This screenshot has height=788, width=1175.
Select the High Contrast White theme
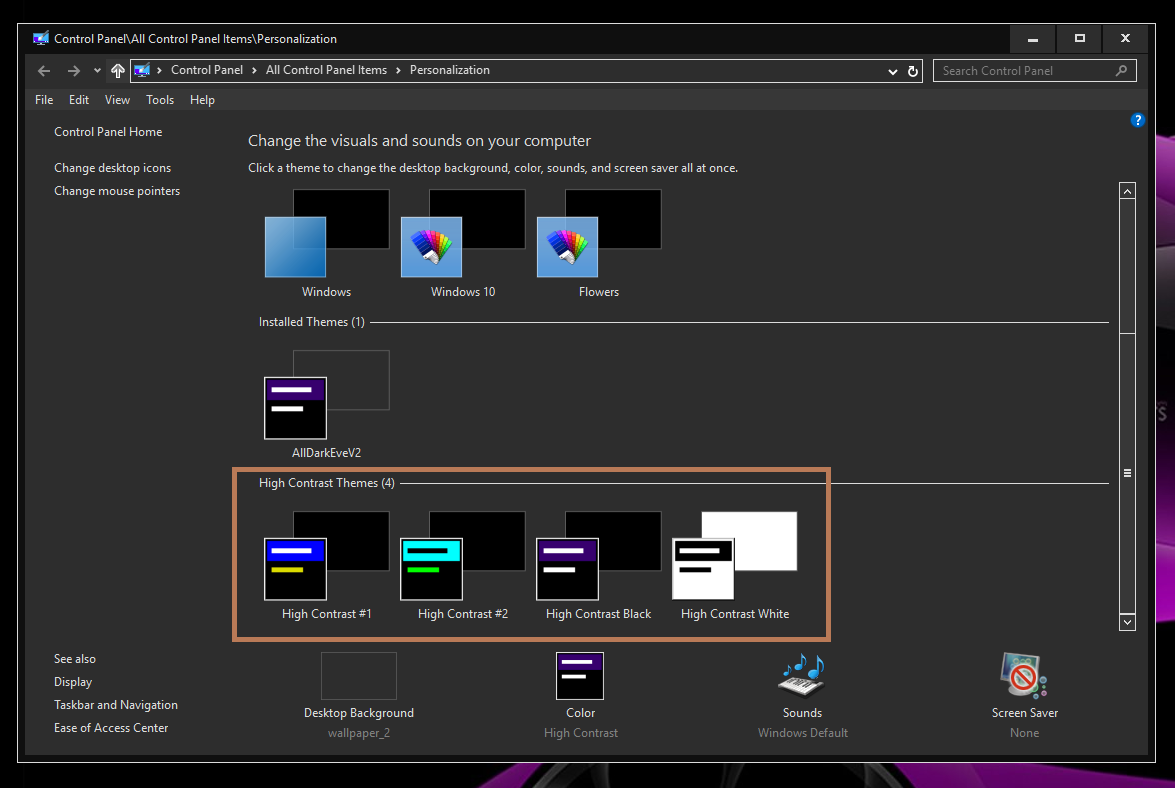click(x=735, y=556)
